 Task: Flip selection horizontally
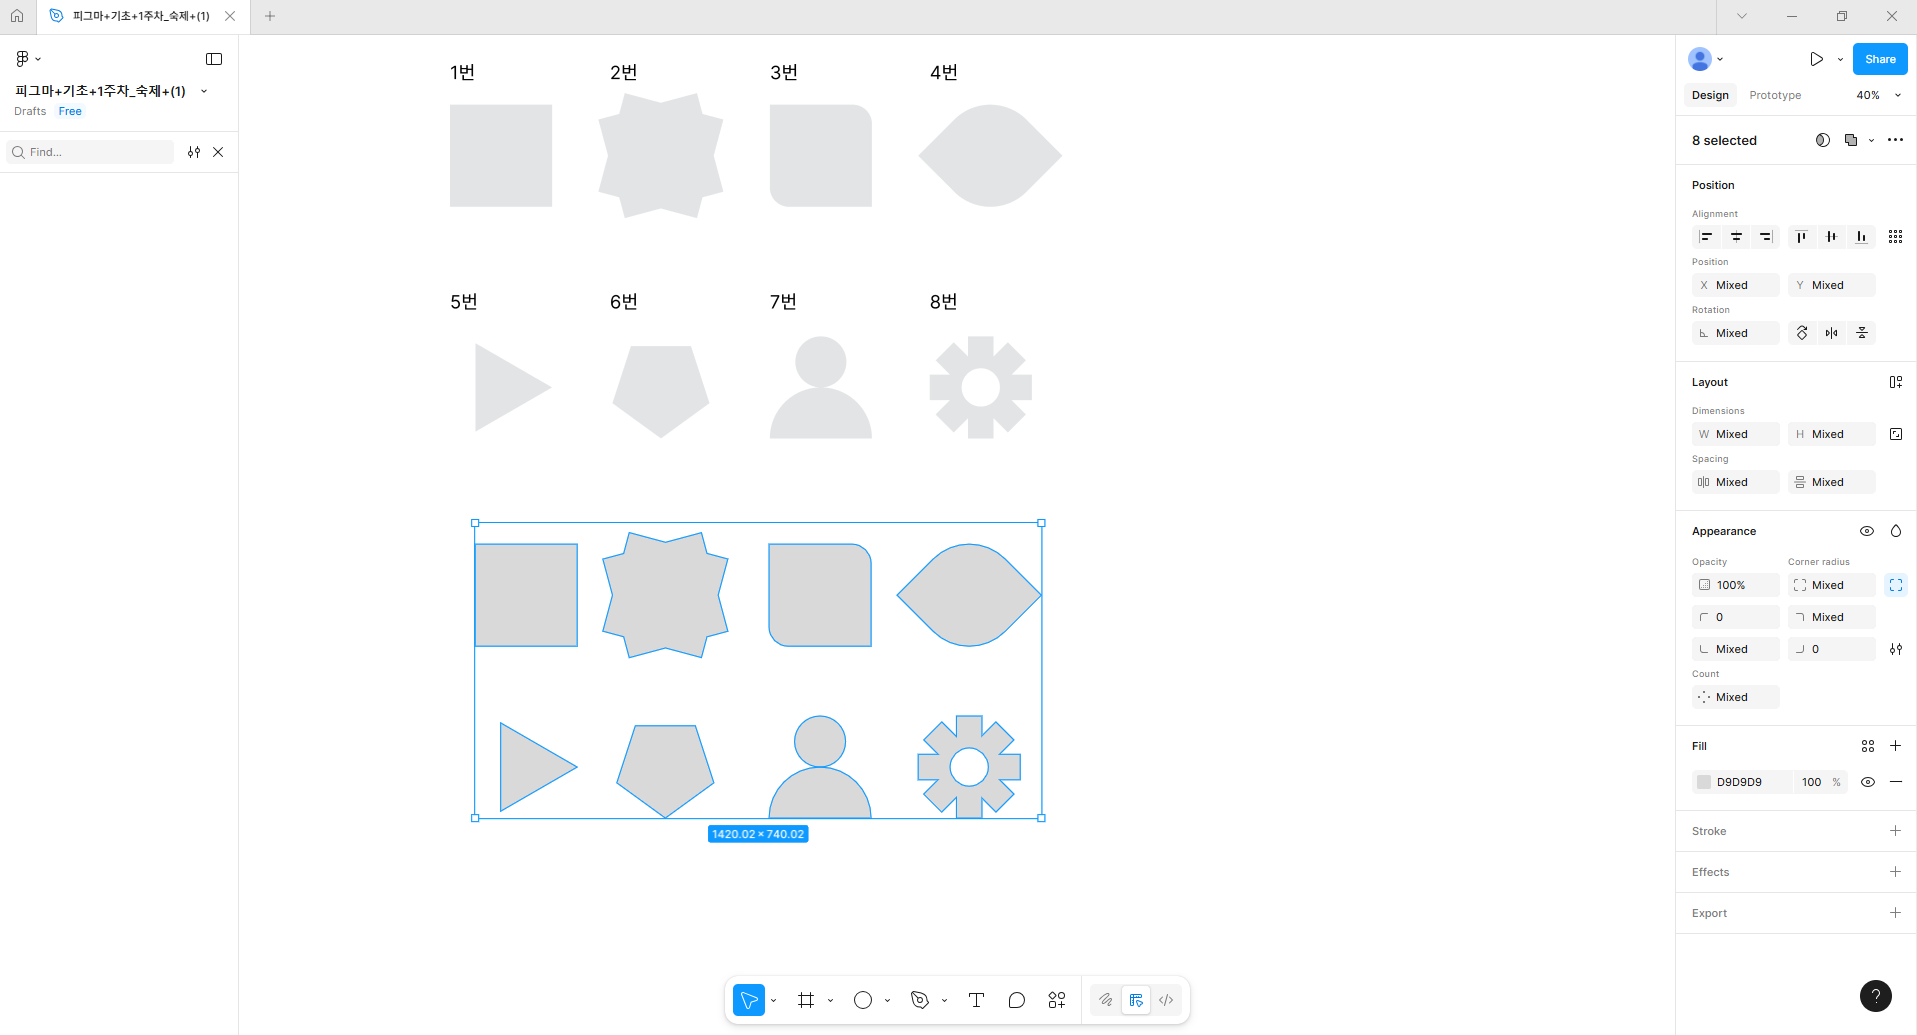[x=1831, y=333]
